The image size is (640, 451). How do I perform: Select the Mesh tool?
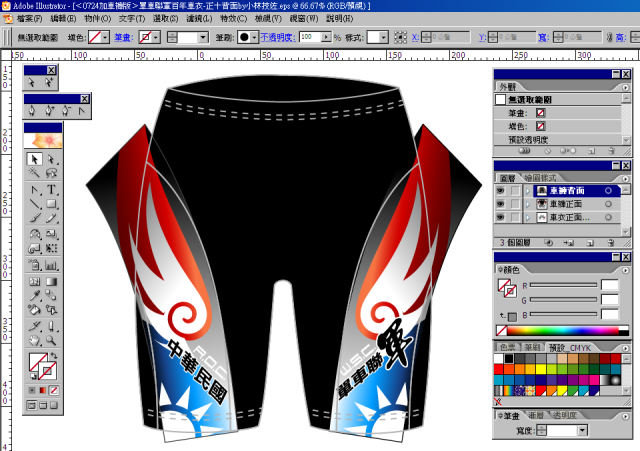point(34,282)
